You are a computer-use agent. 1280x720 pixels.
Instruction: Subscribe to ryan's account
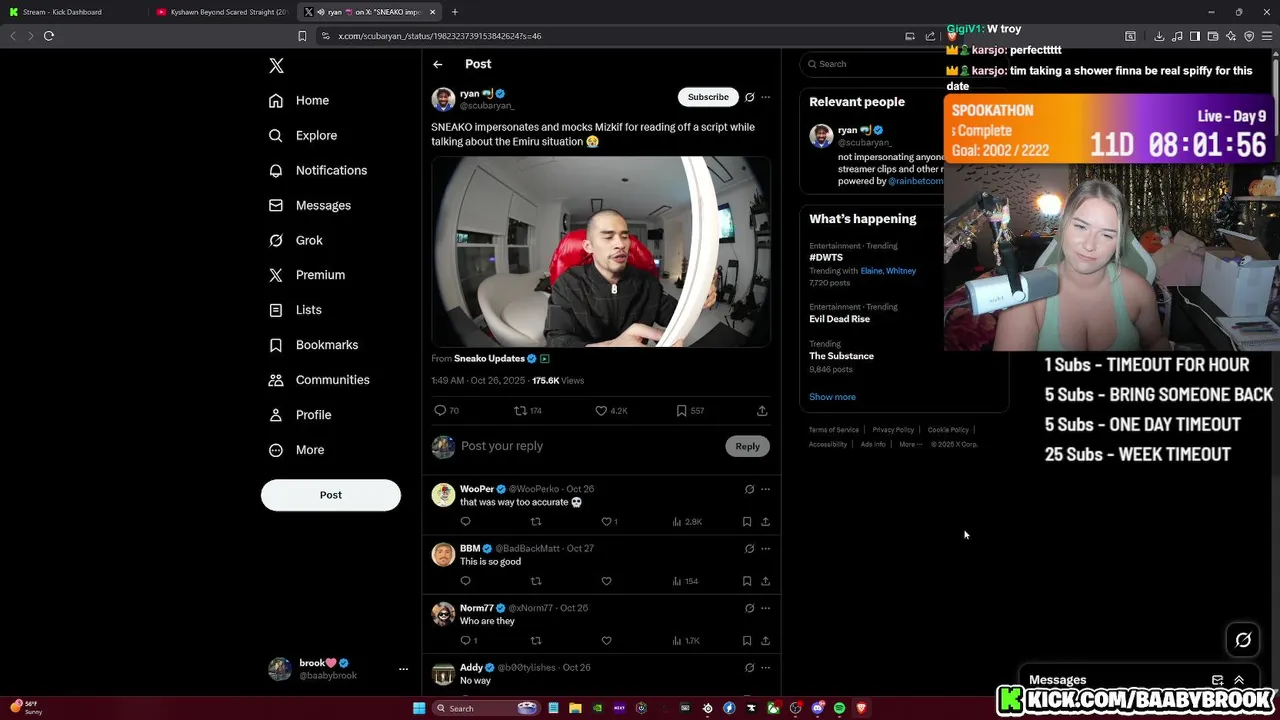click(x=708, y=97)
